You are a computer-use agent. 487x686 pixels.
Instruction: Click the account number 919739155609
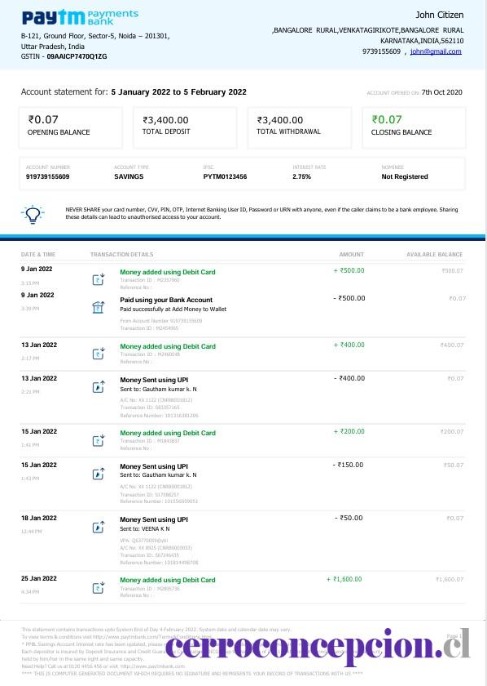[x=47, y=177]
